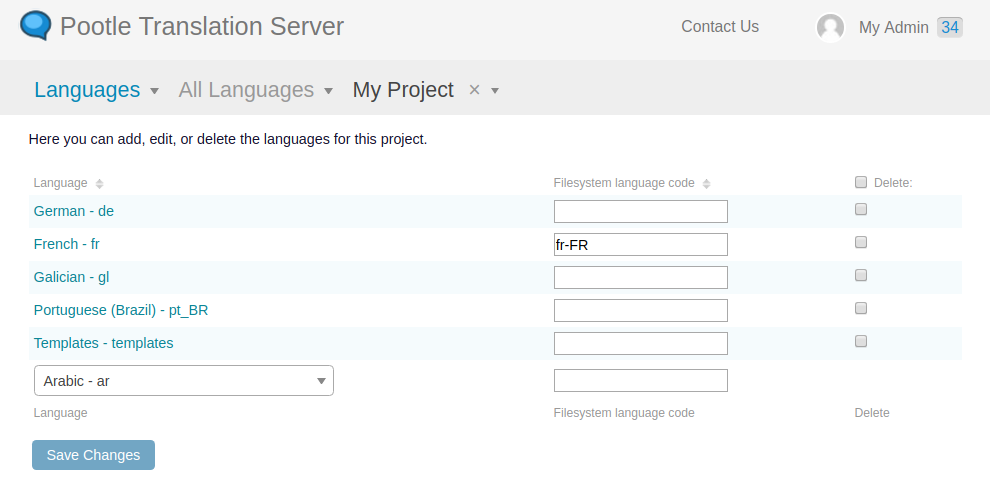Open the My Admin avatar icon
Image resolution: width=990 pixels, height=489 pixels.
830,28
